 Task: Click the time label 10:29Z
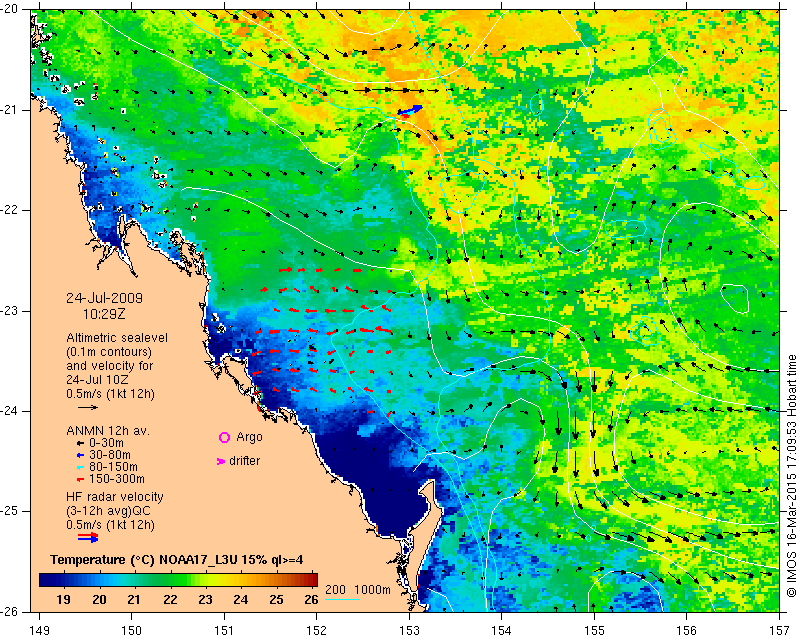(x=104, y=314)
